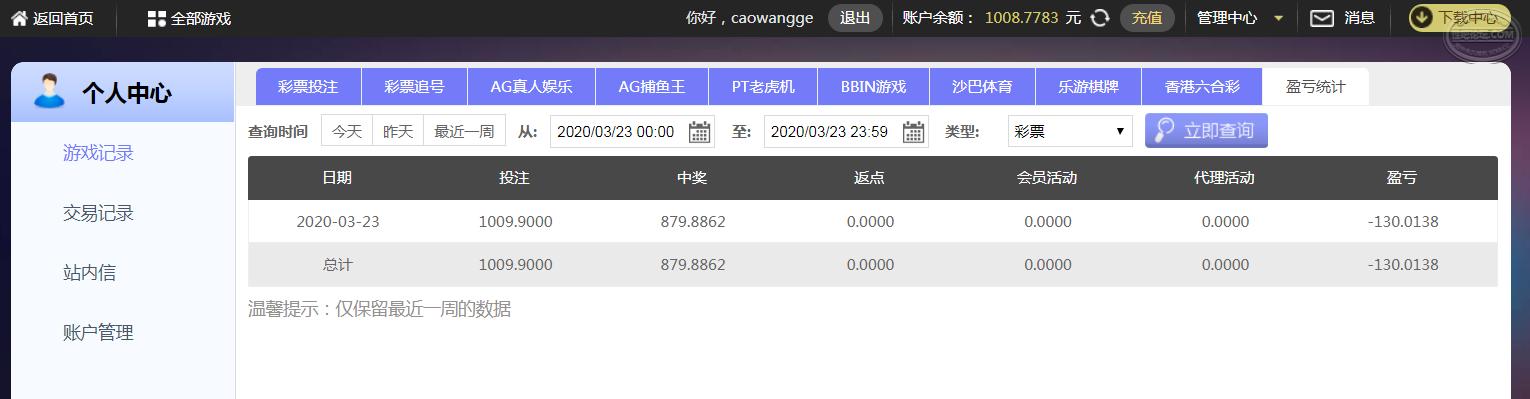Select the PT老虎机 tab
Image resolution: width=1530 pixels, height=399 pixels.
(x=763, y=86)
